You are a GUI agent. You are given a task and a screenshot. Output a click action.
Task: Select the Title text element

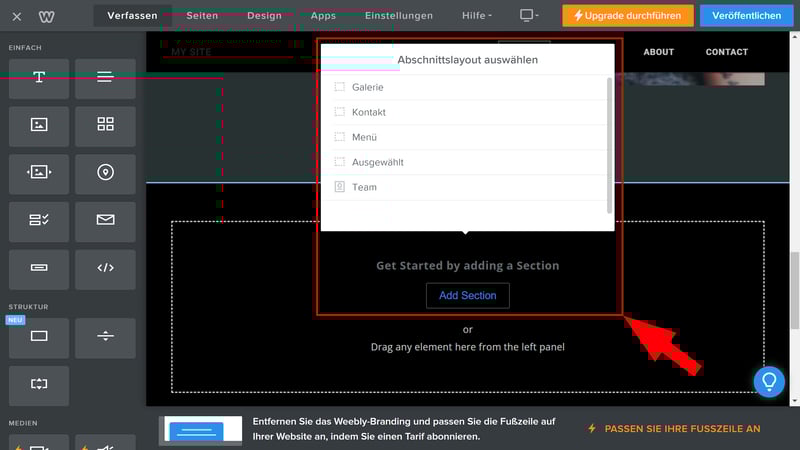[x=39, y=78]
